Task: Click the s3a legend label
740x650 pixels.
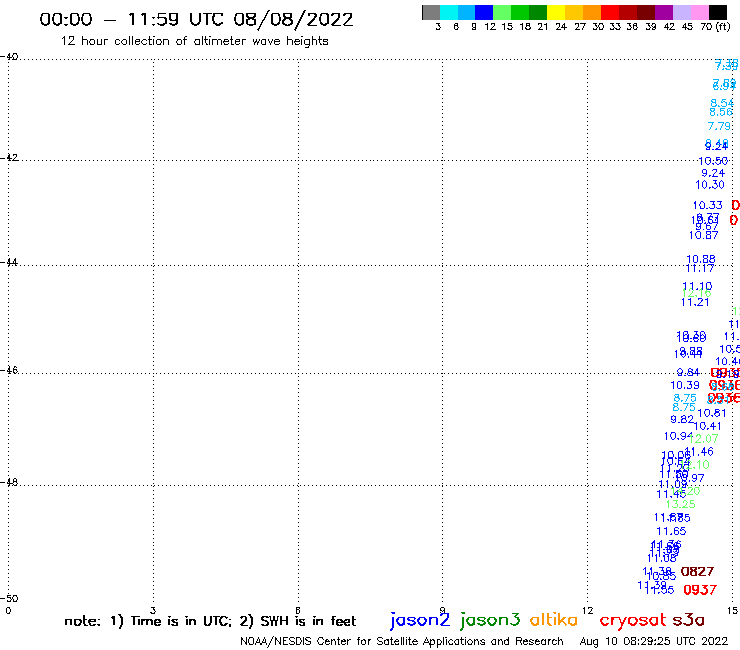Action: 688,620
